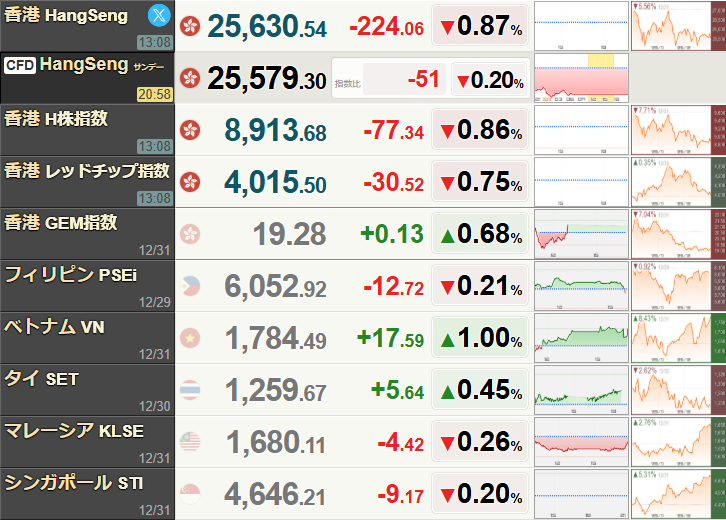Viewport: 726px width, 520px height.
Task: Click the VN value 1,784.49
Action: [x=276, y=338]
